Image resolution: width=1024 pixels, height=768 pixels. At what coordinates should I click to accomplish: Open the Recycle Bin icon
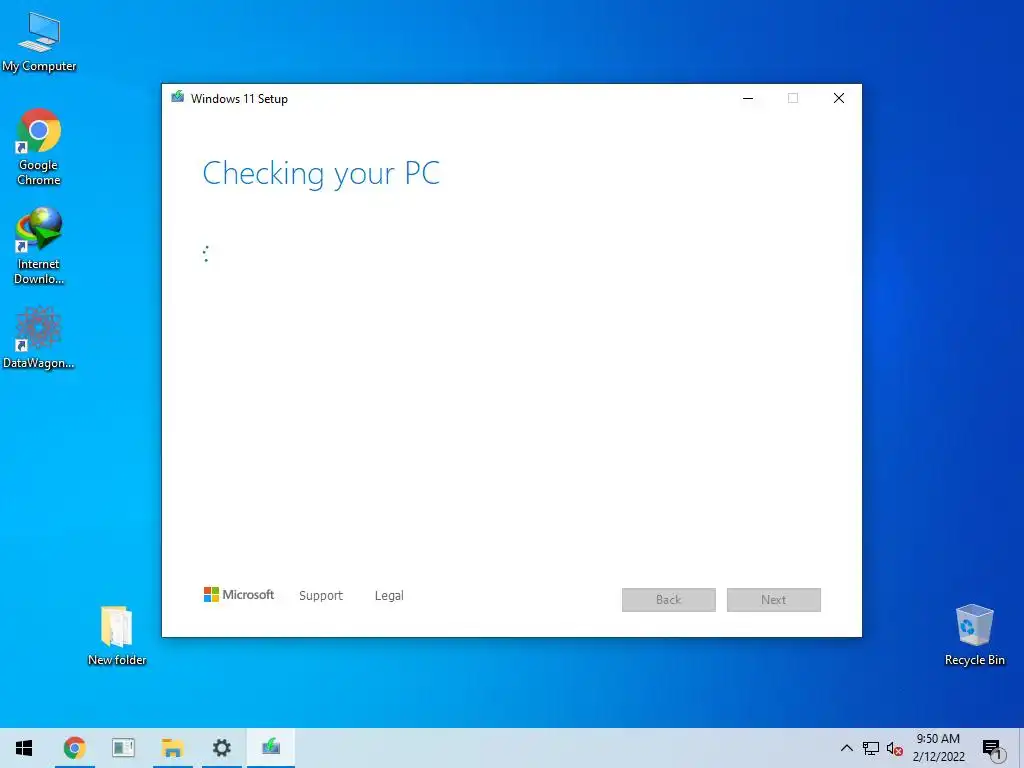pyautogui.click(x=974, y=635)
